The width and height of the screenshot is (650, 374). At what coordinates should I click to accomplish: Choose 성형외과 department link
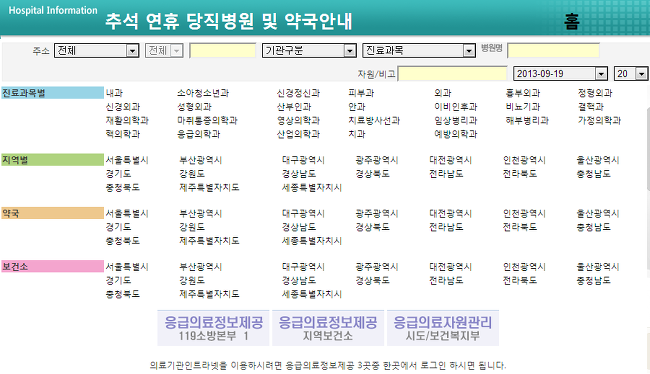[x=194, y=107]
